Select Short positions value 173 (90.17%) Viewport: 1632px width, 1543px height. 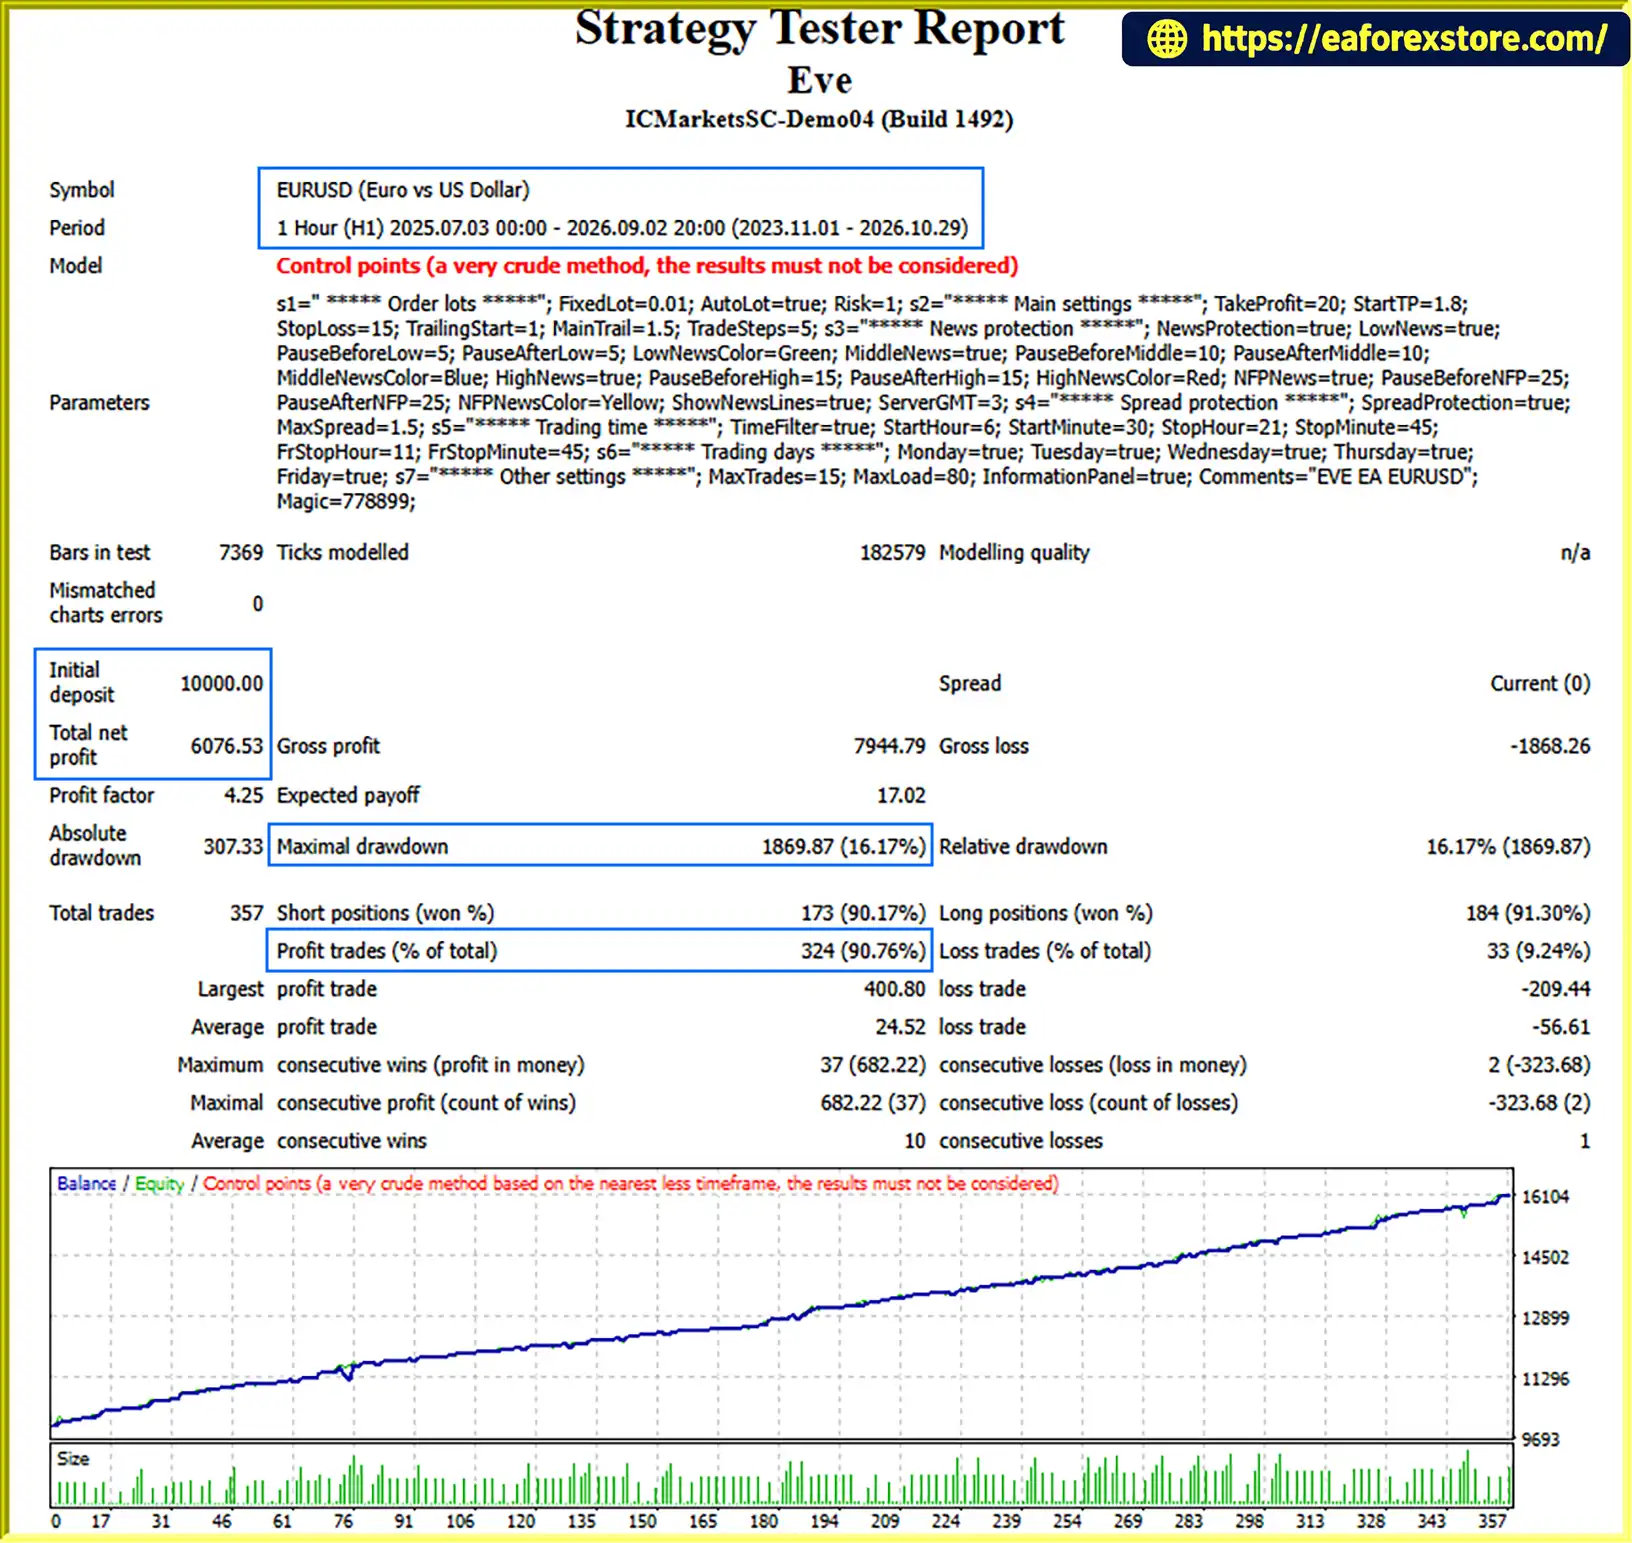tap(863, 913)
